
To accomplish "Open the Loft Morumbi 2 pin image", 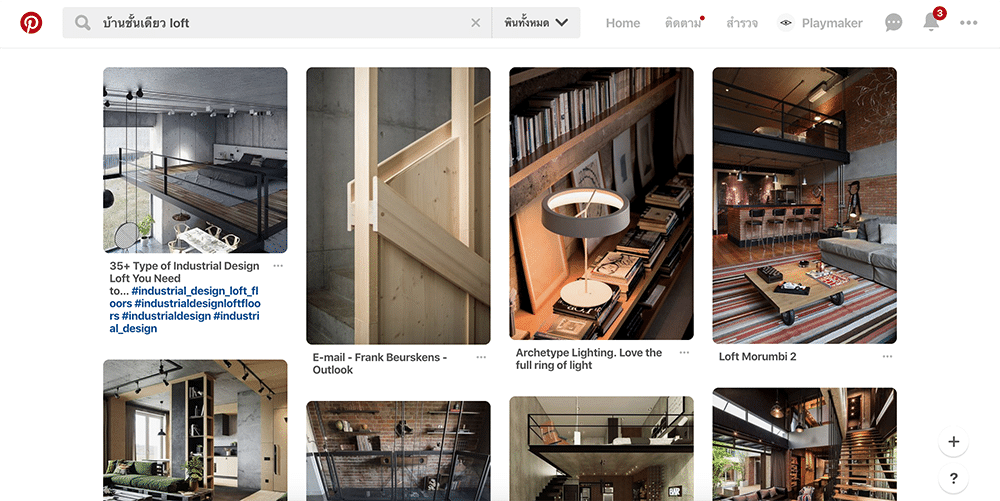I will click(x=804, y=205).
